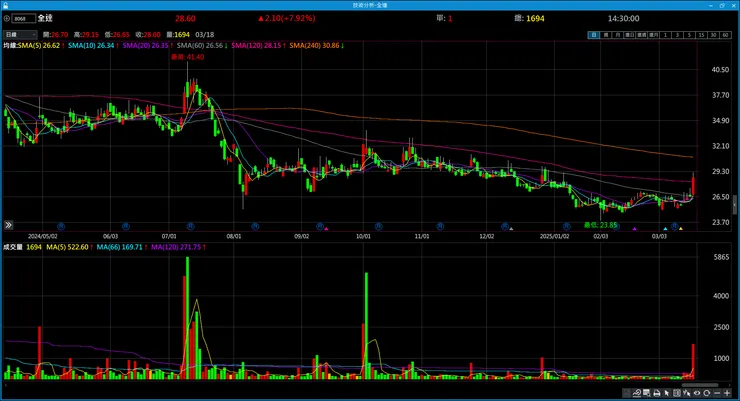
Task: Click the monthly marker icon near 11/01
Action: pyautogui.click(x=440, y=227)
